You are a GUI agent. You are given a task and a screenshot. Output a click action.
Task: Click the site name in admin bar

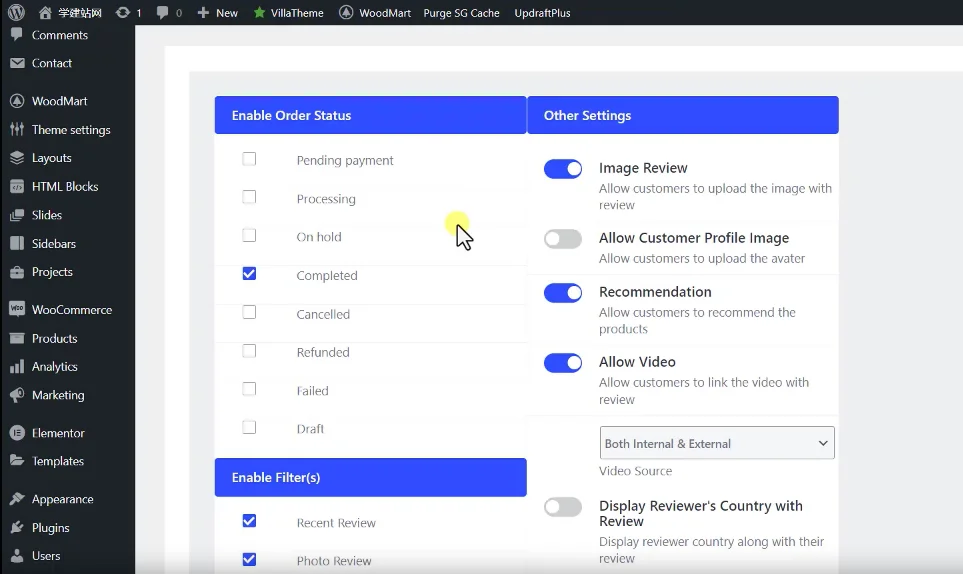point(80,13)
